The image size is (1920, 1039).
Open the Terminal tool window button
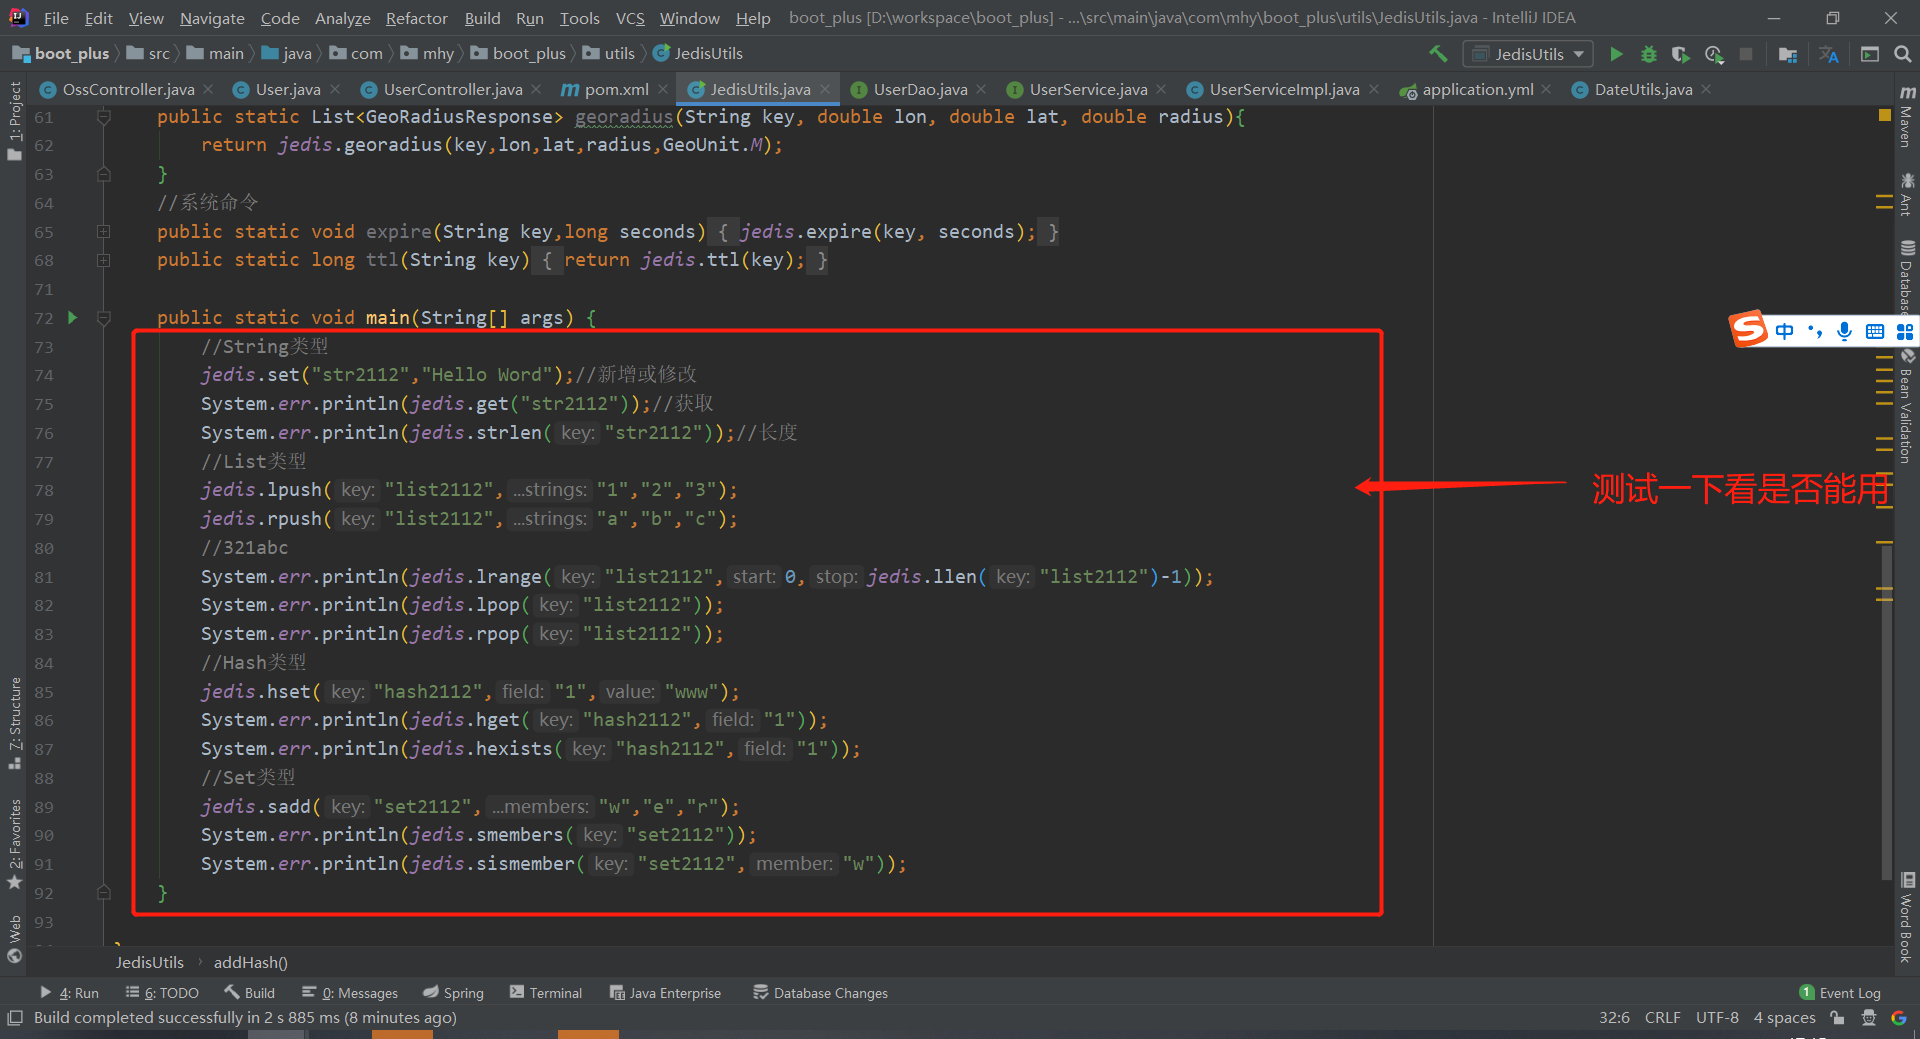(546, 993)
